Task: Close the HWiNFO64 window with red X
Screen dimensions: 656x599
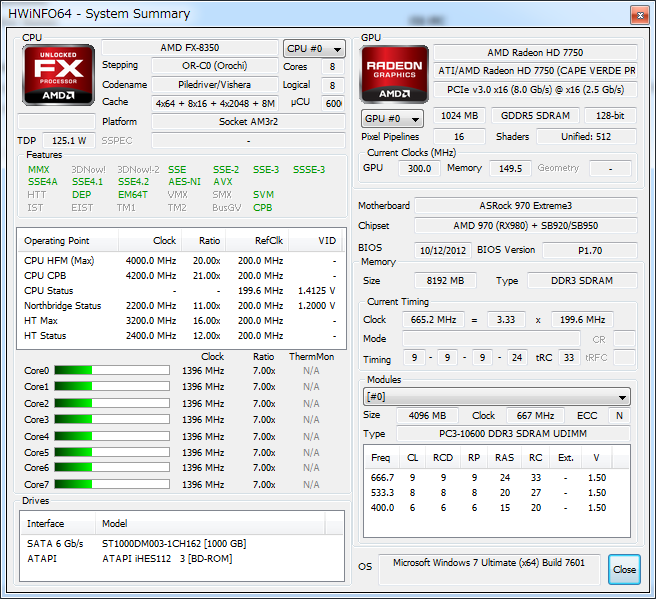Action: (640, 15)
